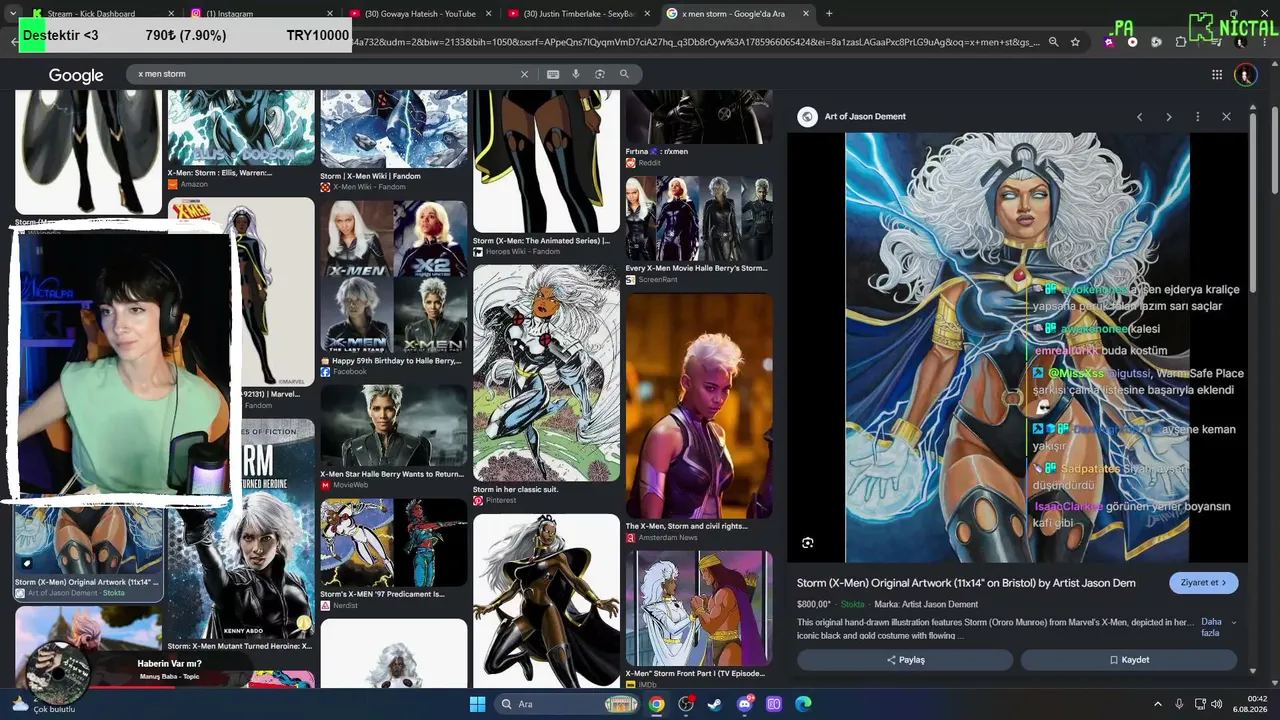Switch to the Instagram tab

pyautogui.click(x=260, y=14)
